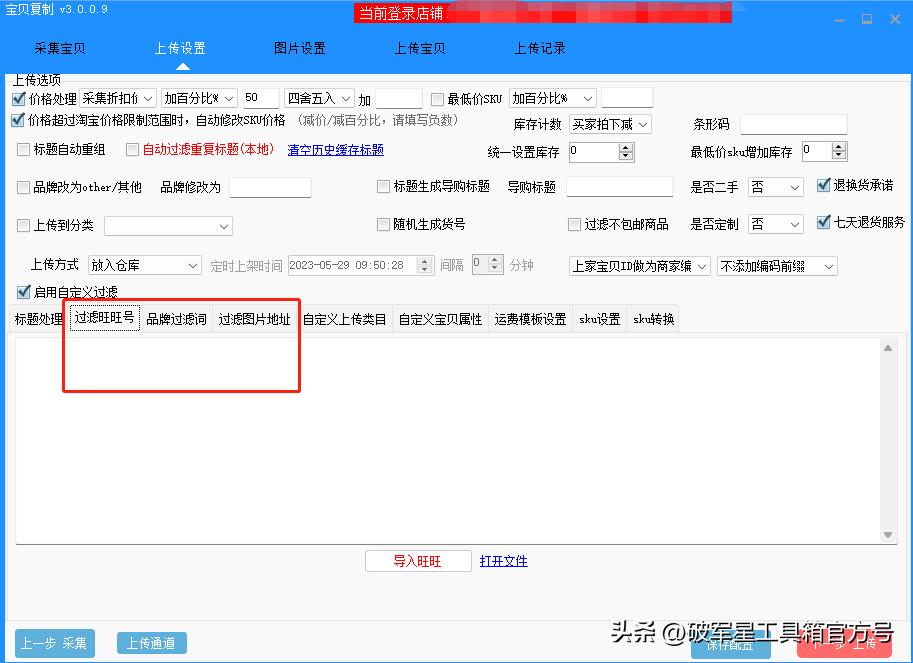Select the 标题处理 tab
Viewport: 913px width, 663px height.
point(37,319)
